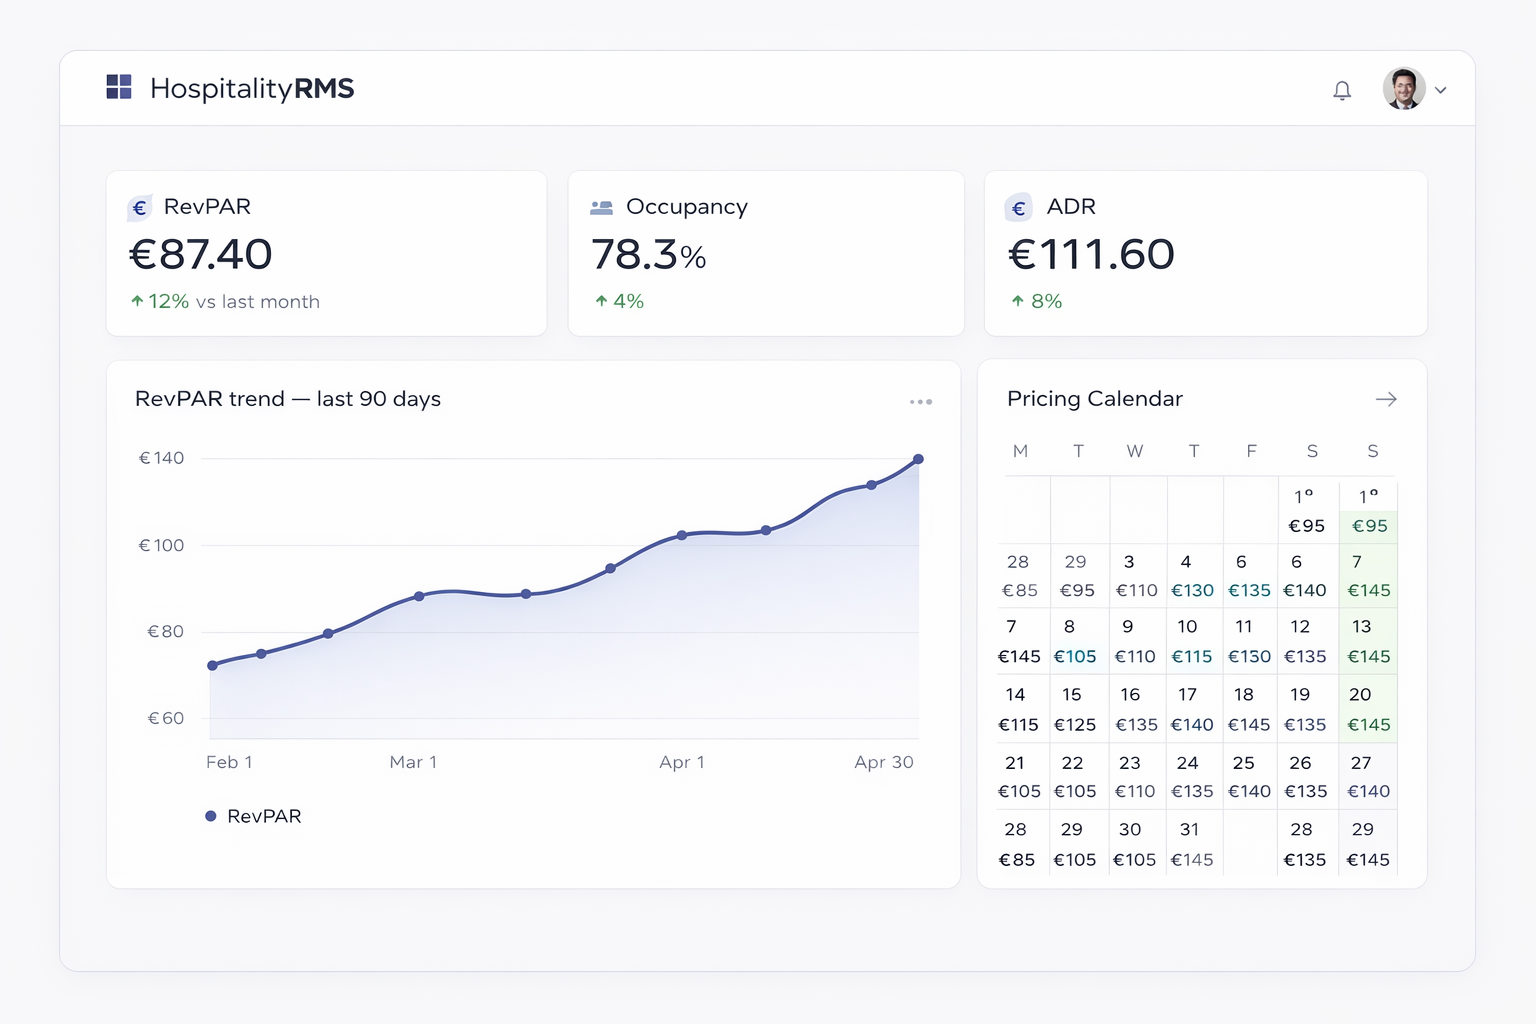
Task: Select the Monday column header in the calendar
Action: coord(1020,451)
